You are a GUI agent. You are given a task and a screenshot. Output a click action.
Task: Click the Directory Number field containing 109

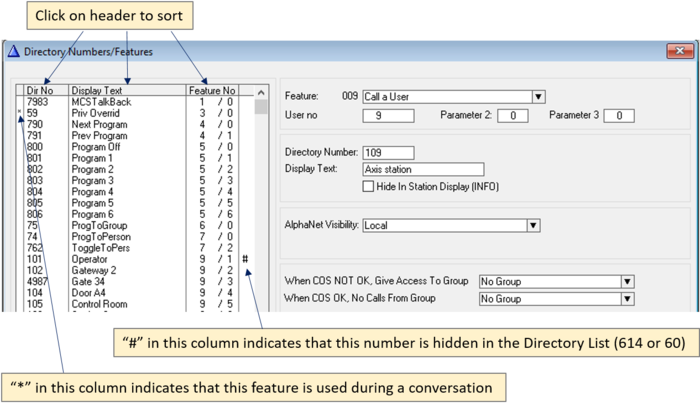(x=388, y=153)
